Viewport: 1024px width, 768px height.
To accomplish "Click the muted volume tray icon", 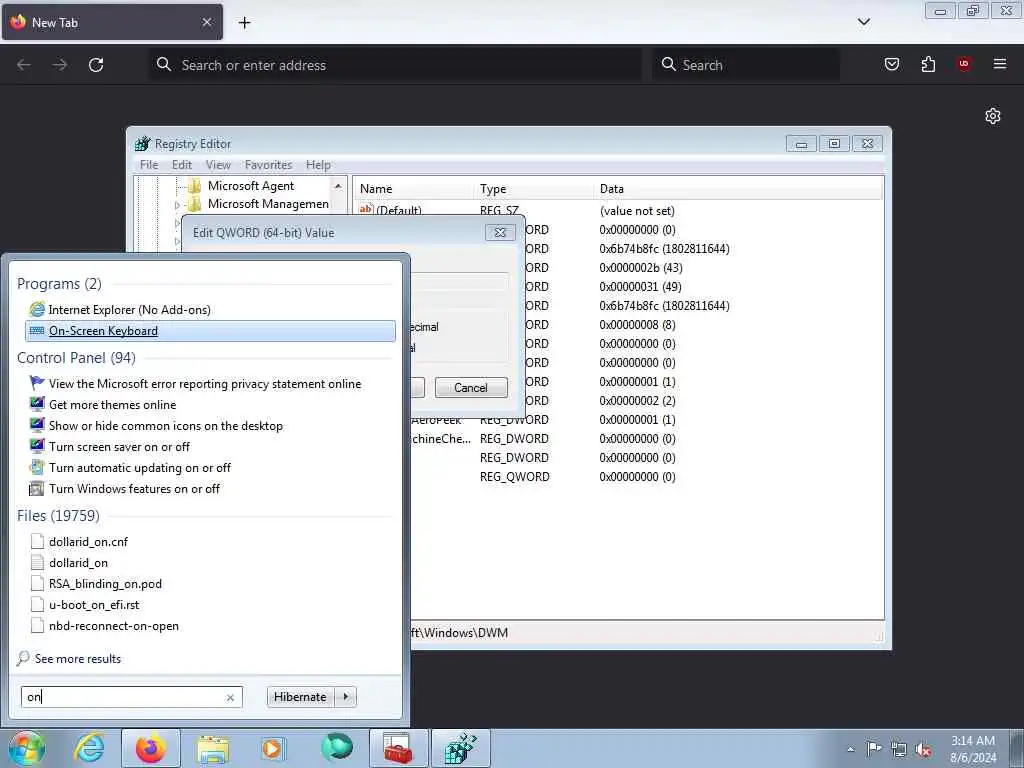I will pos(923,749).
